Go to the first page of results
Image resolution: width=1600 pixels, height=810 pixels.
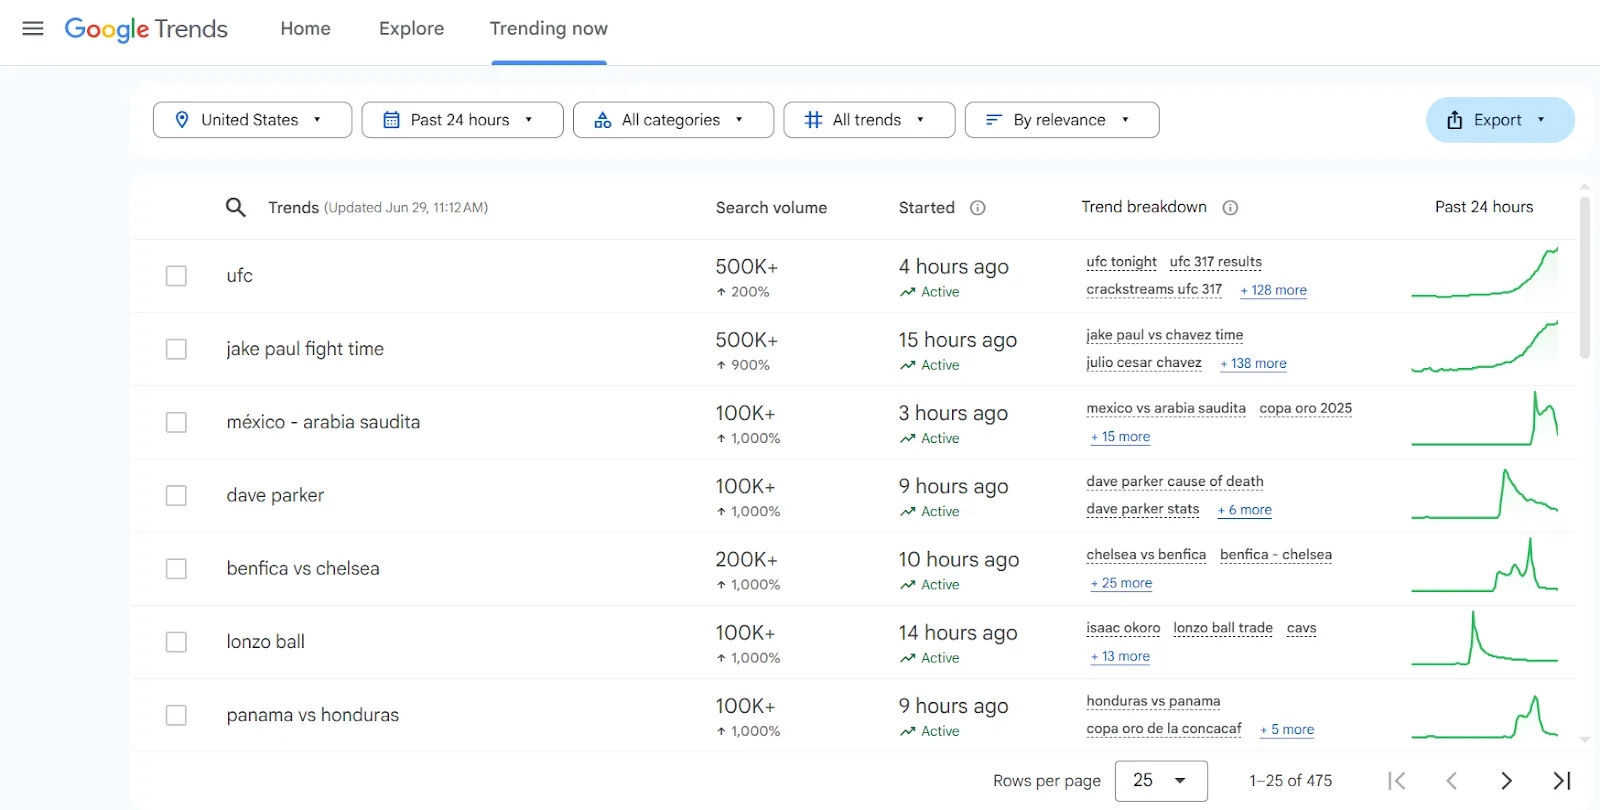1397,781
